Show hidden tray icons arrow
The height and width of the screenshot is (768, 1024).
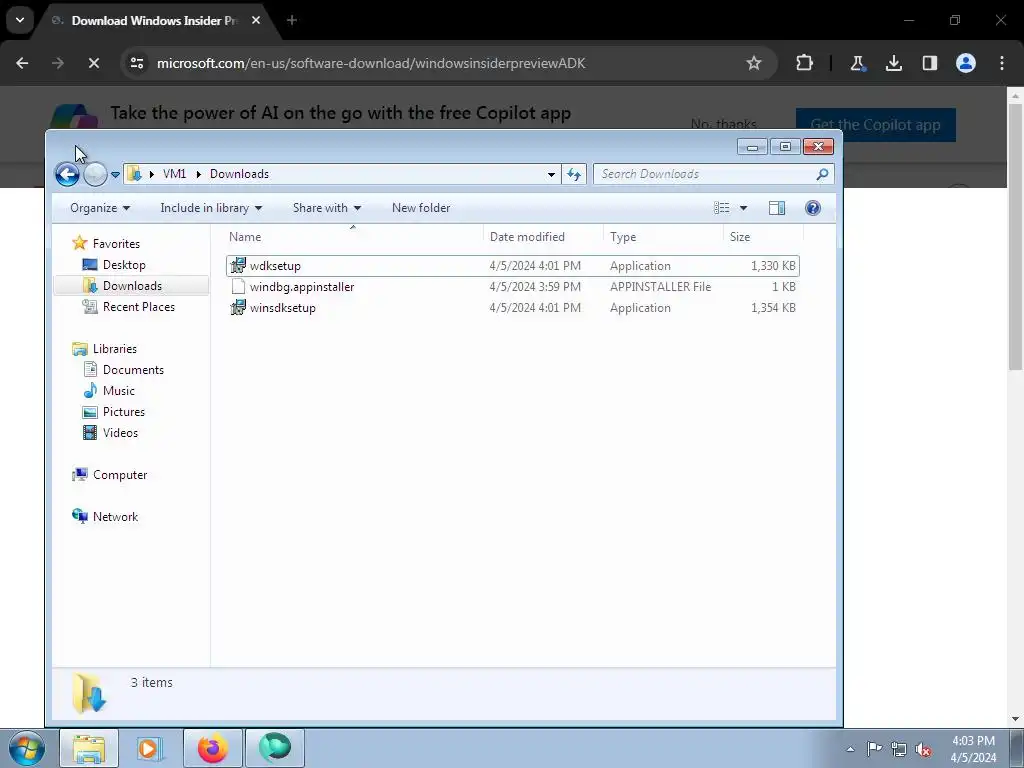pos(850,749)
